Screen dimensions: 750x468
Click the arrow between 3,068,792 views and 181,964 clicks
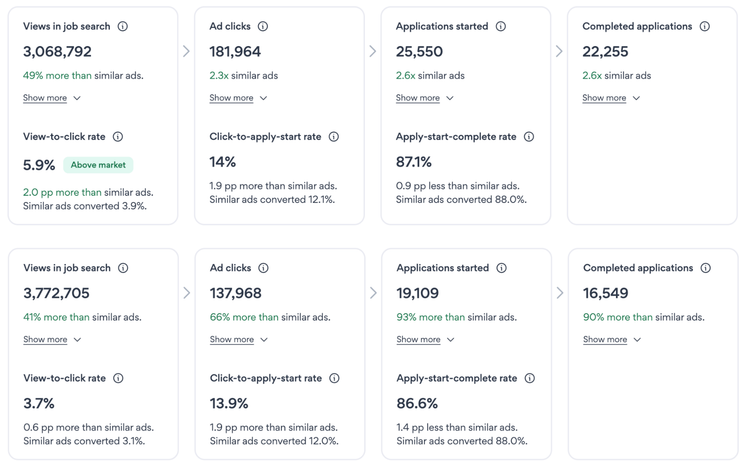click(186, 51)
